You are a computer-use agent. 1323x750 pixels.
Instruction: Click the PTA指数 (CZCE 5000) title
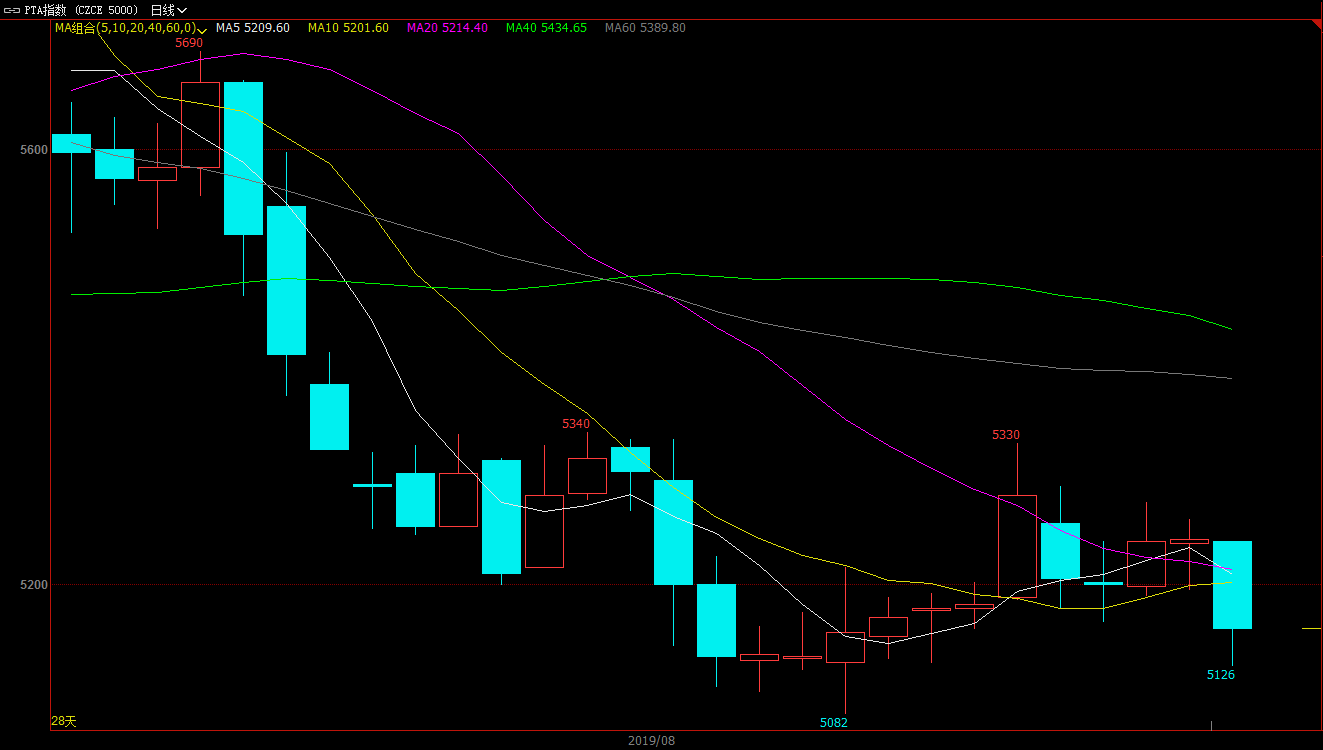point(82,10)
